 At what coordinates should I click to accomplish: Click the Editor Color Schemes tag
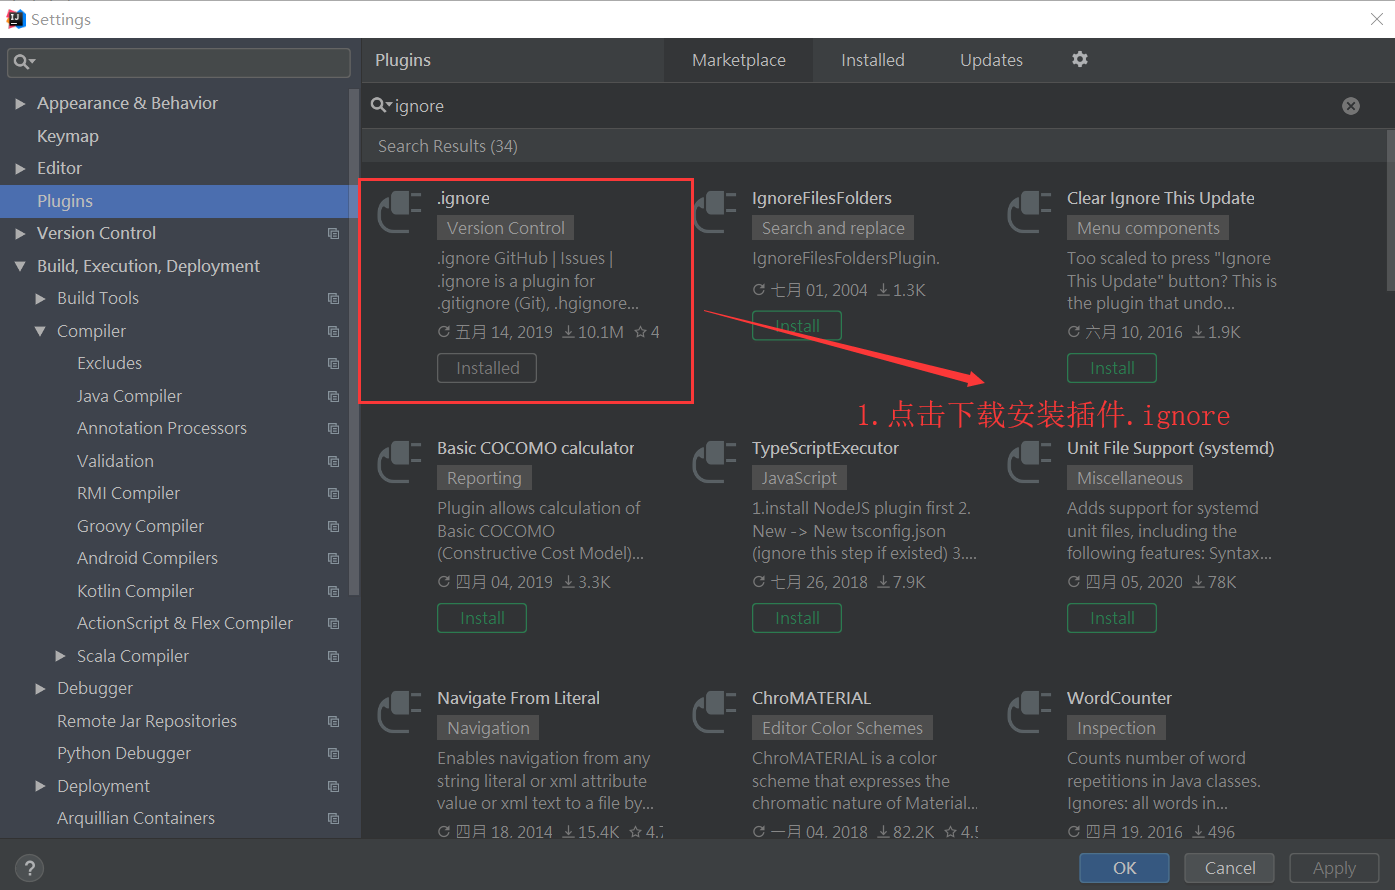(x=842, y=728)
